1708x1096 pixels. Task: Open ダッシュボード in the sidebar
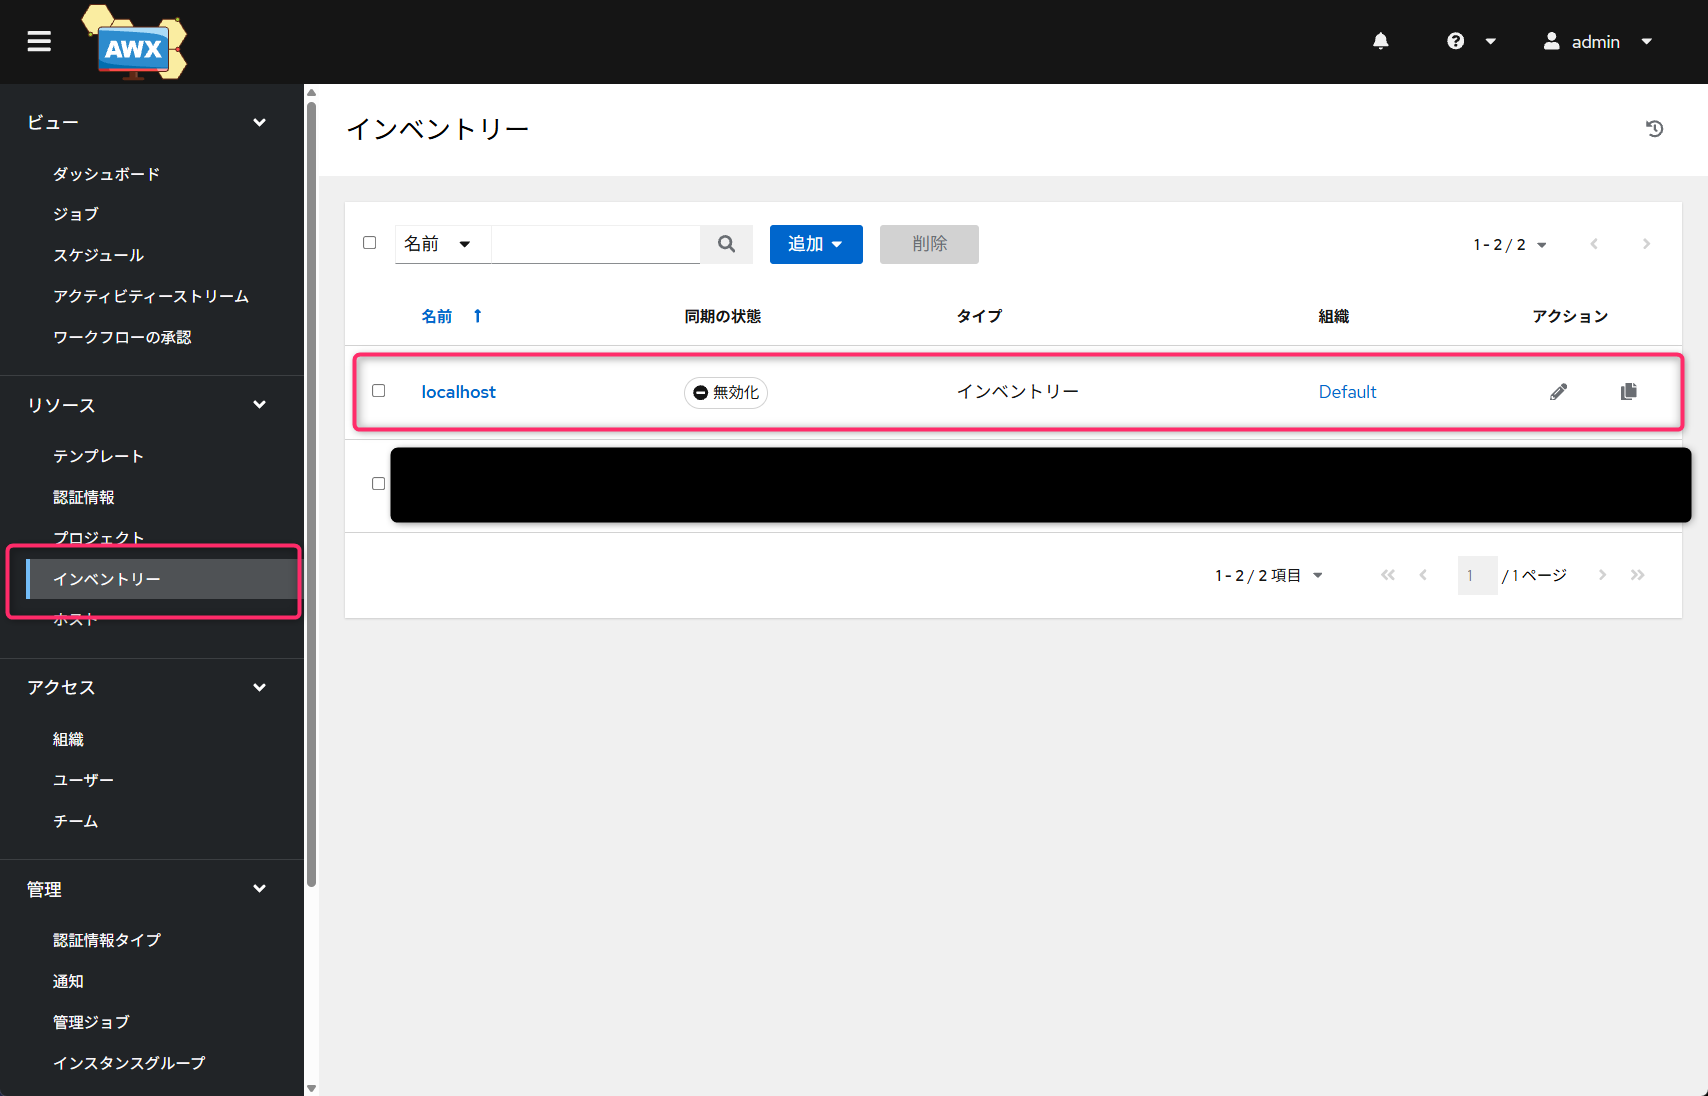click(x=106, y=174)
